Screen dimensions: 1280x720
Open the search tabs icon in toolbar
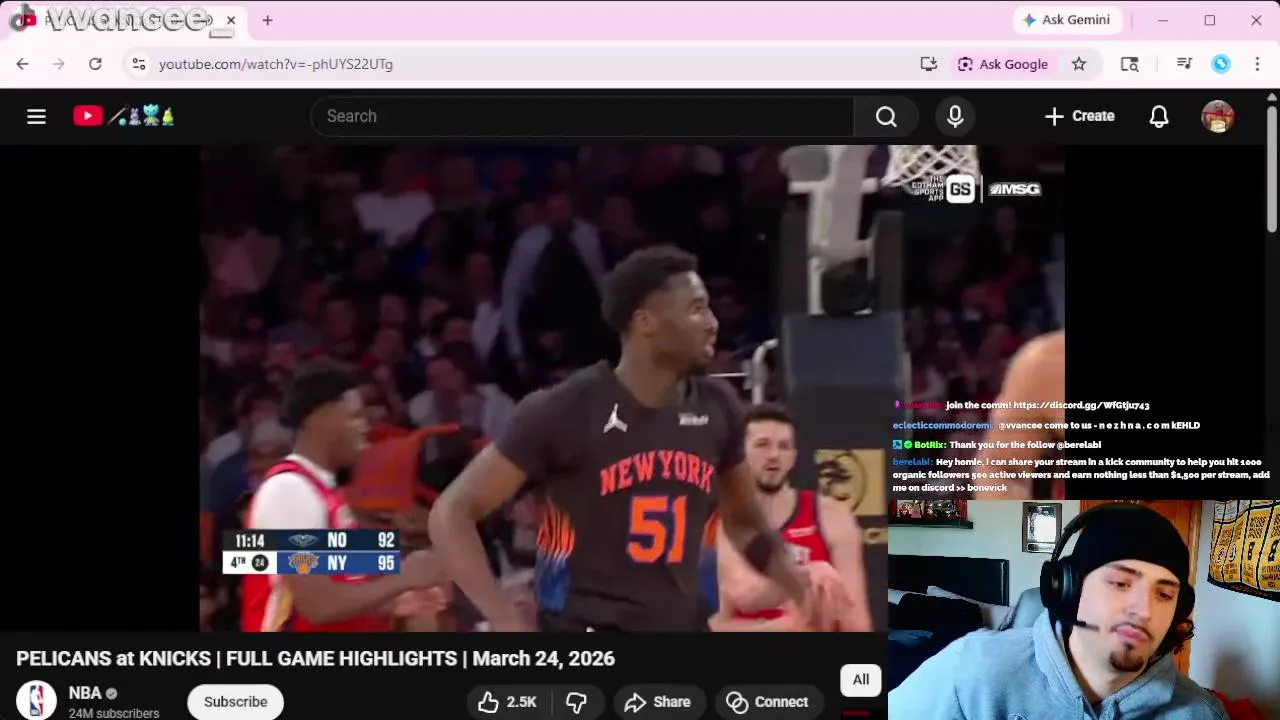pos(1130,64)
